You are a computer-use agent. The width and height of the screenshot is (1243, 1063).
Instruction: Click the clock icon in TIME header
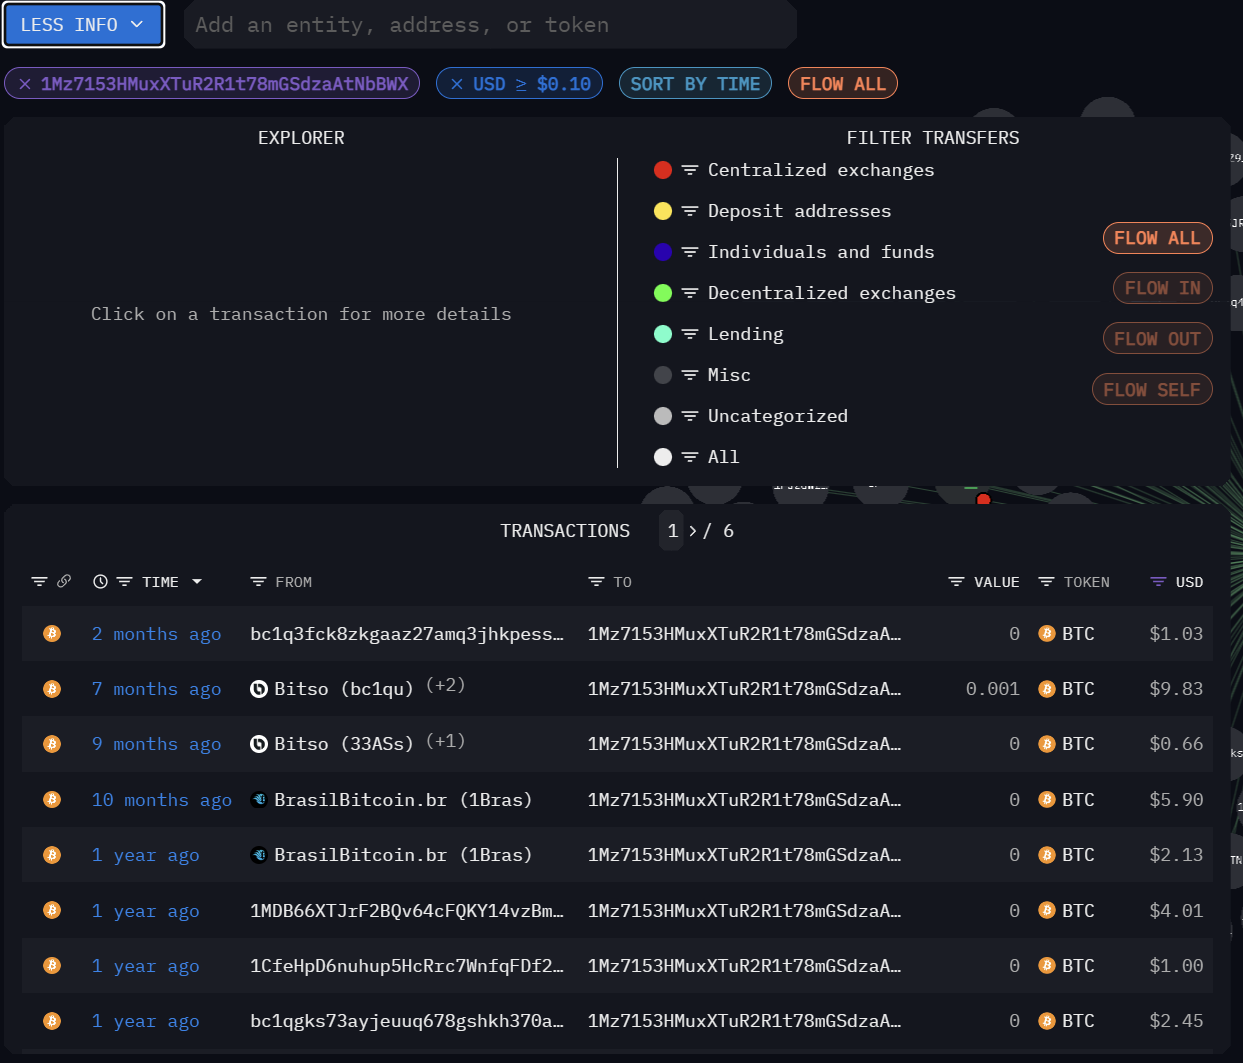(100, 581)
